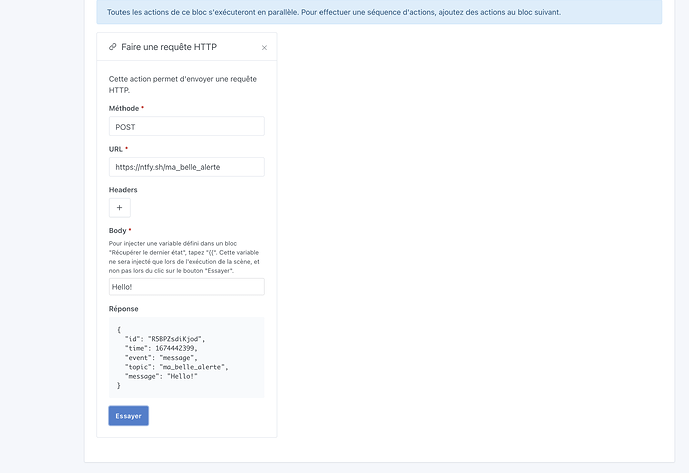Click the URL field containing ntfy.sh address
The width and height of the screenshot is (689, 473).
click(186, 167)
